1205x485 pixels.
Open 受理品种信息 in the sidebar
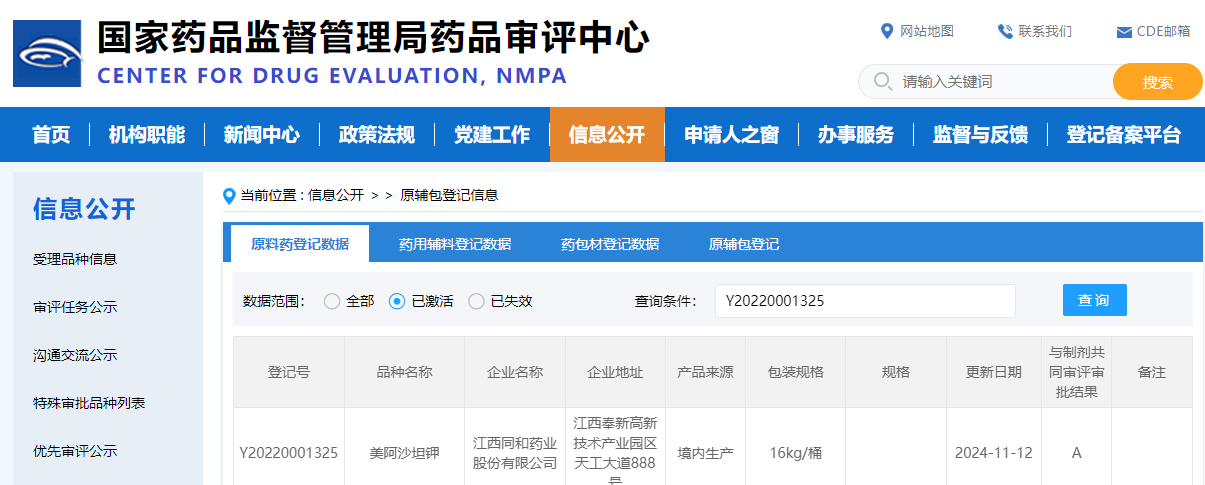tap(75, 259)
